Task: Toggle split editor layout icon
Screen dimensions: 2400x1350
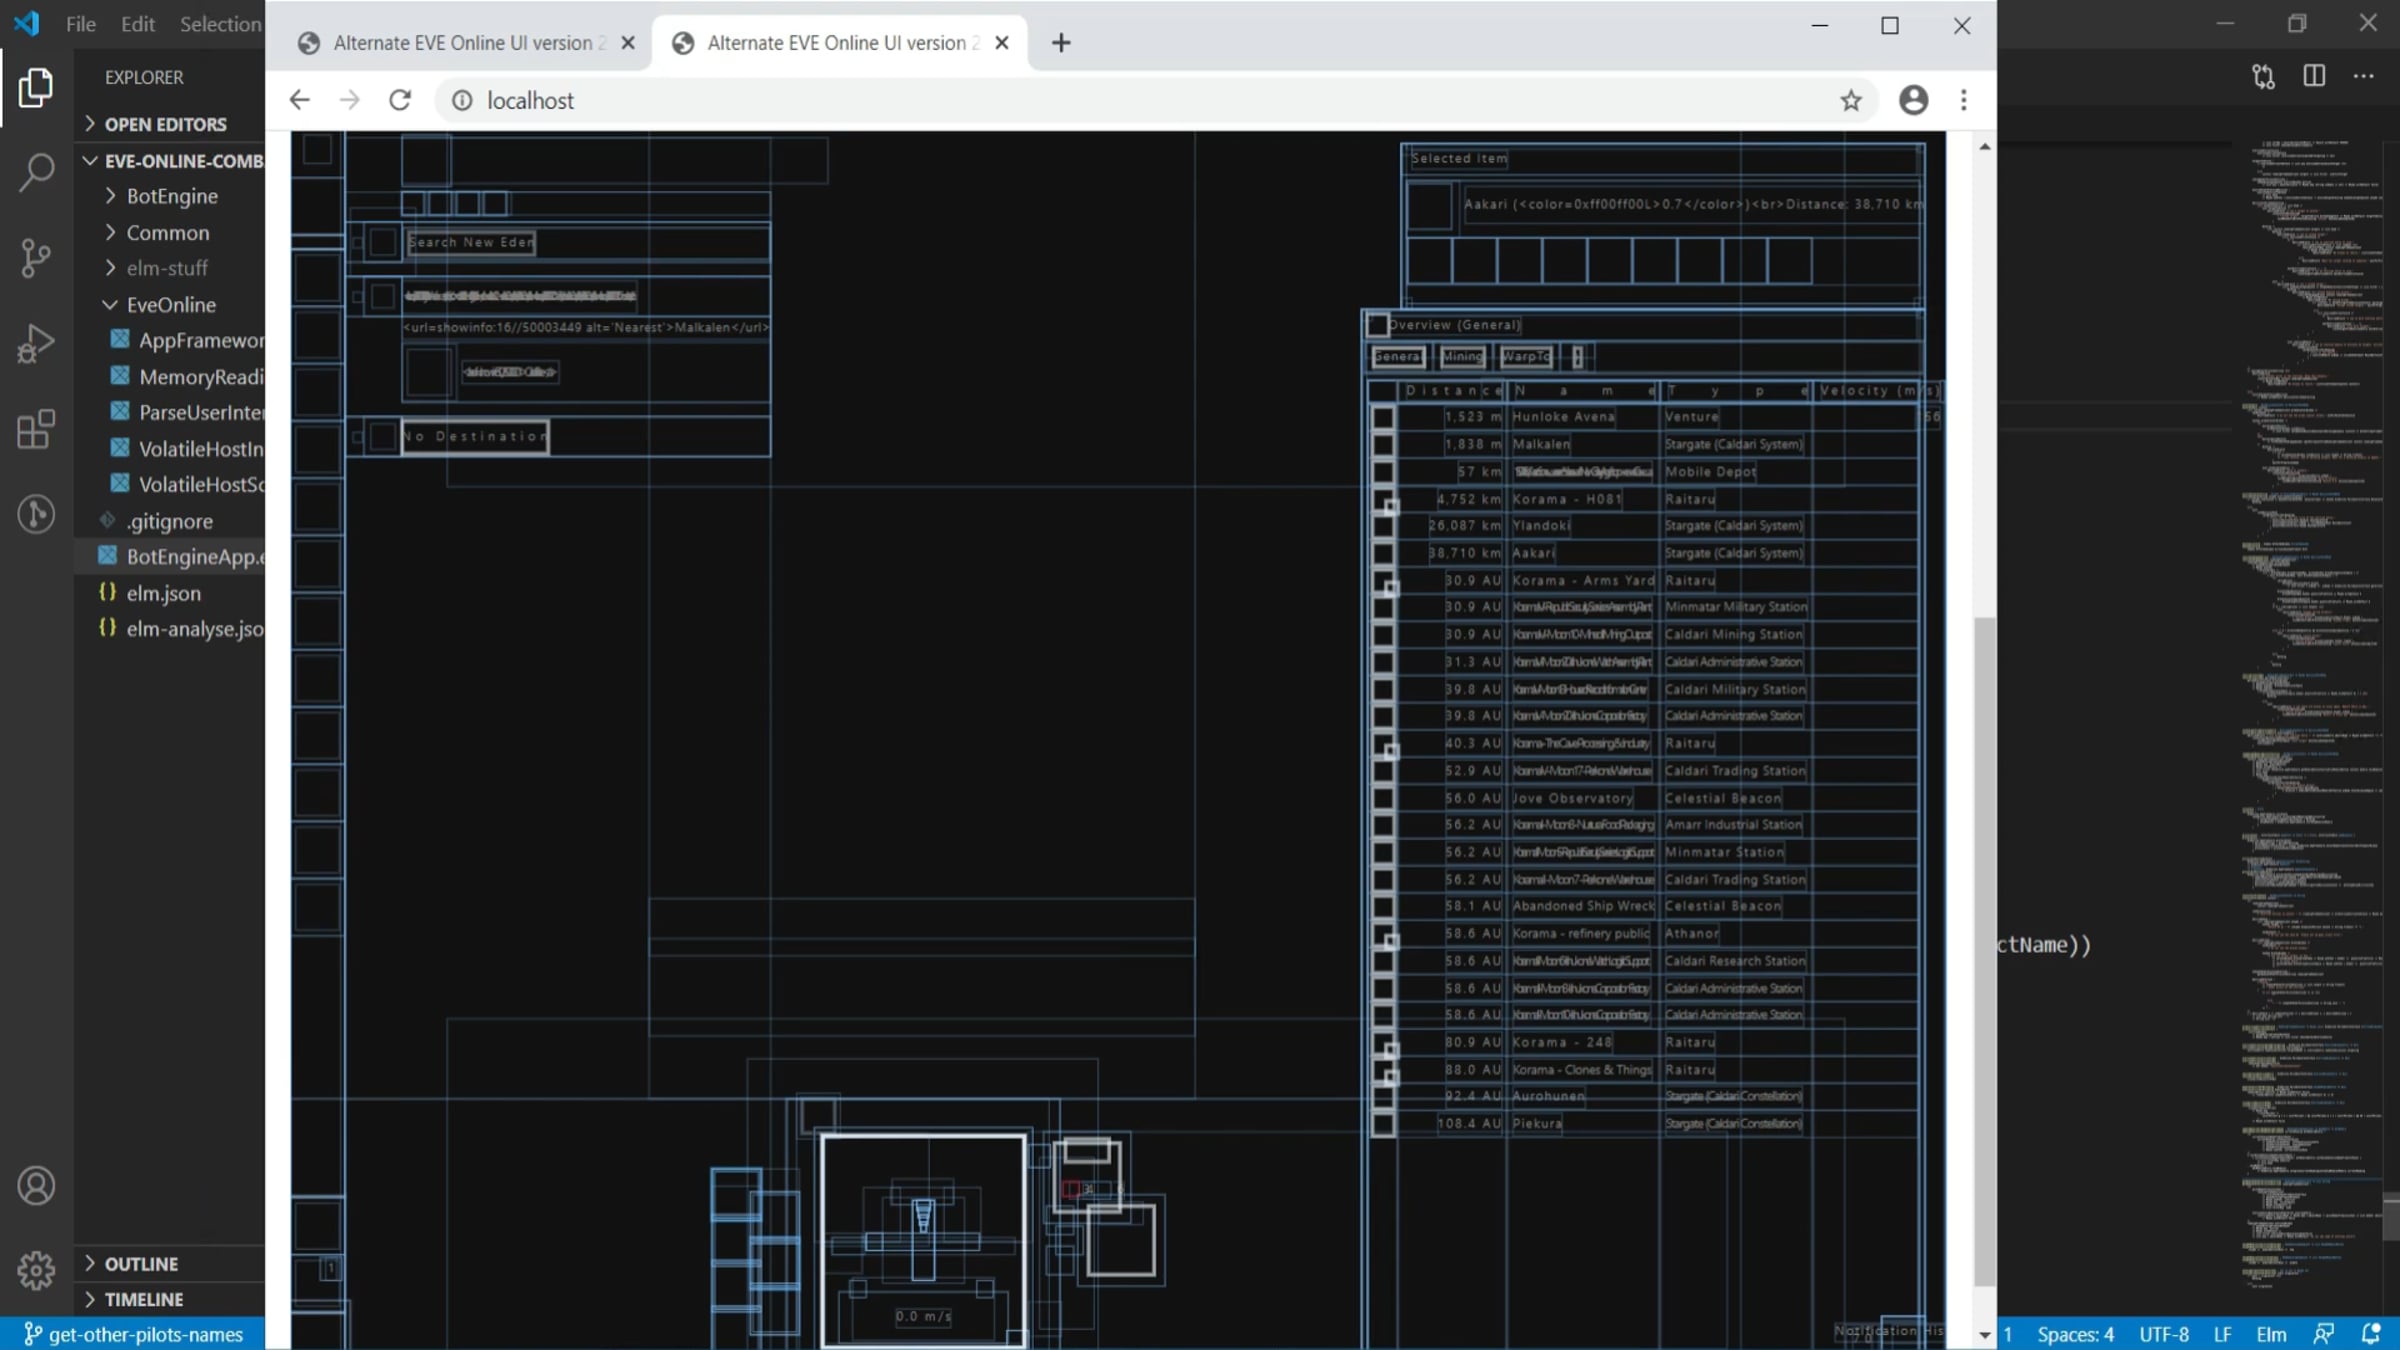Action: (x=2314, y=76)
